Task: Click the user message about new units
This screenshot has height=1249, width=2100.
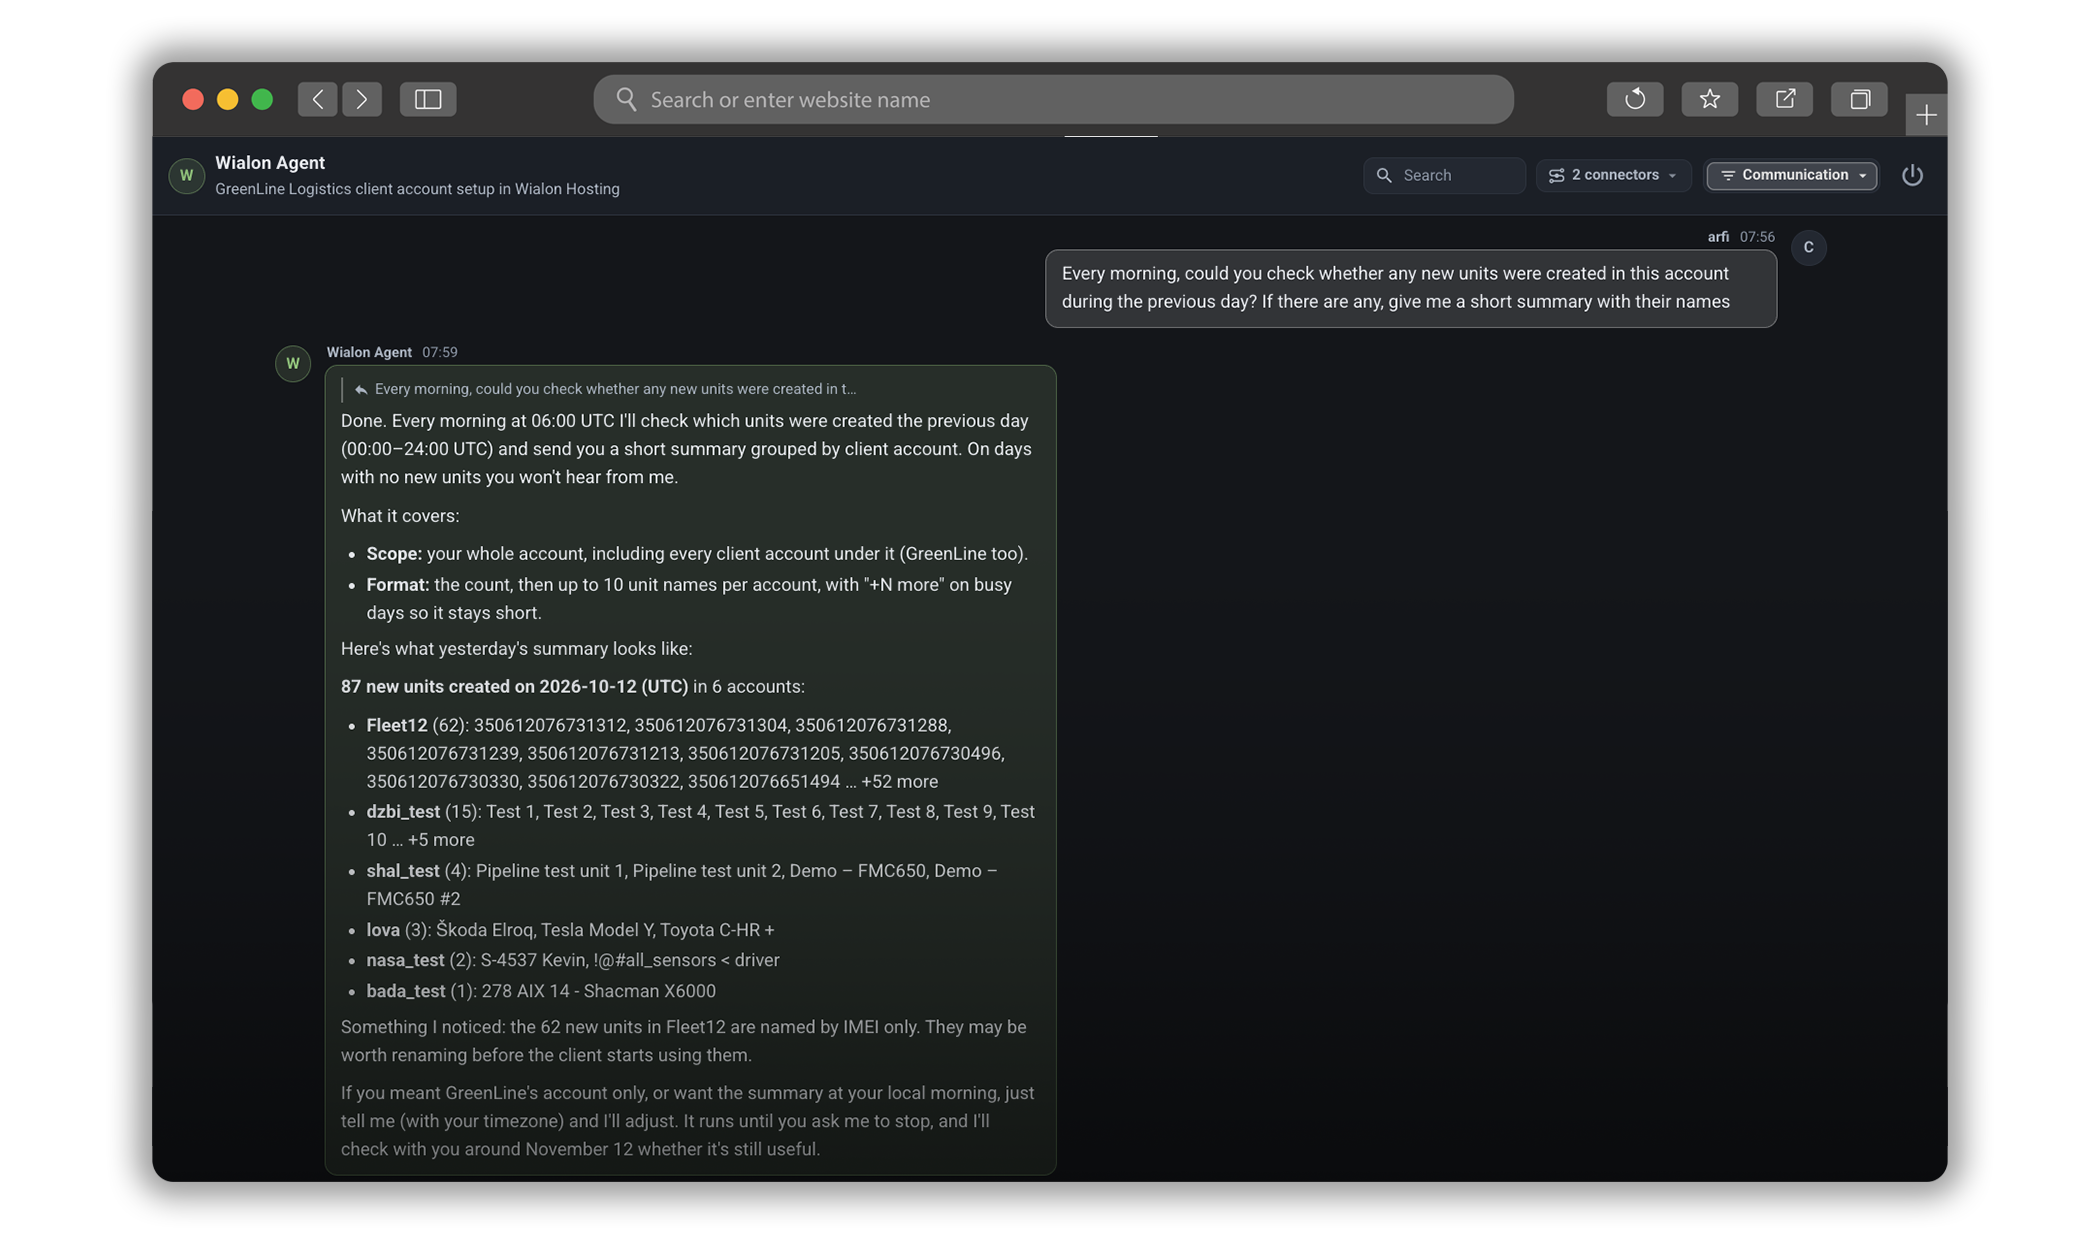Action: [x=1410, y=288]
